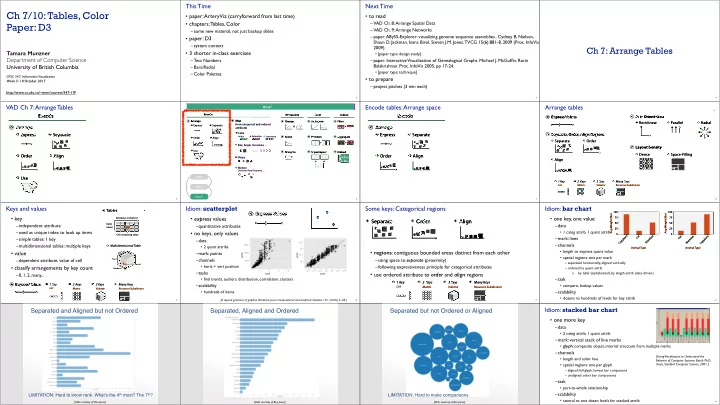
Task: Click the Separate icon in VAD Ch 7 slide
Action: coord(61,144)
